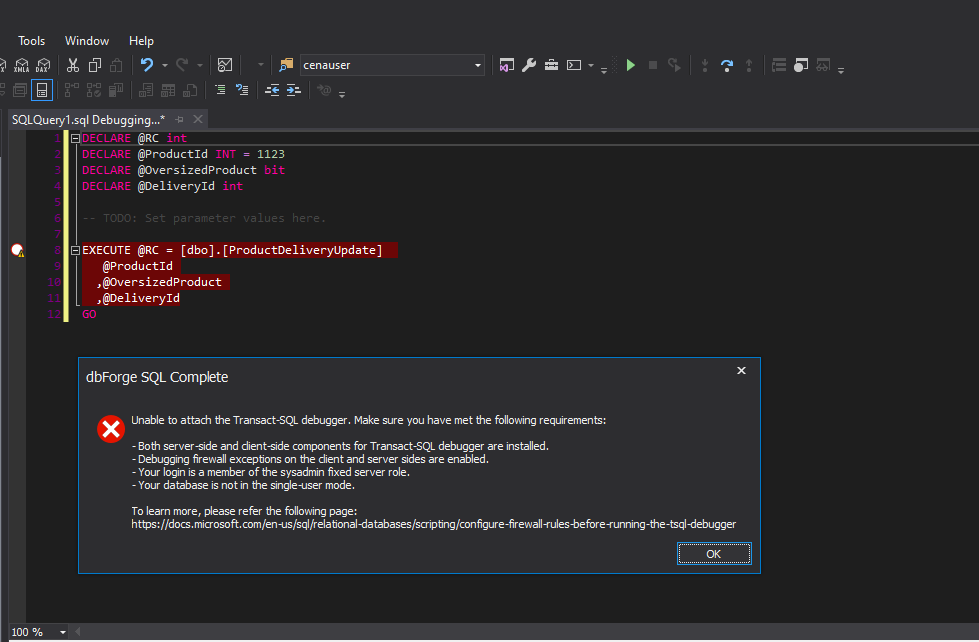Switch to the SQLQuery1.sql Debugging tab
Screen dimensions: 979x642
pyautogui.click(x=87, y=119)
